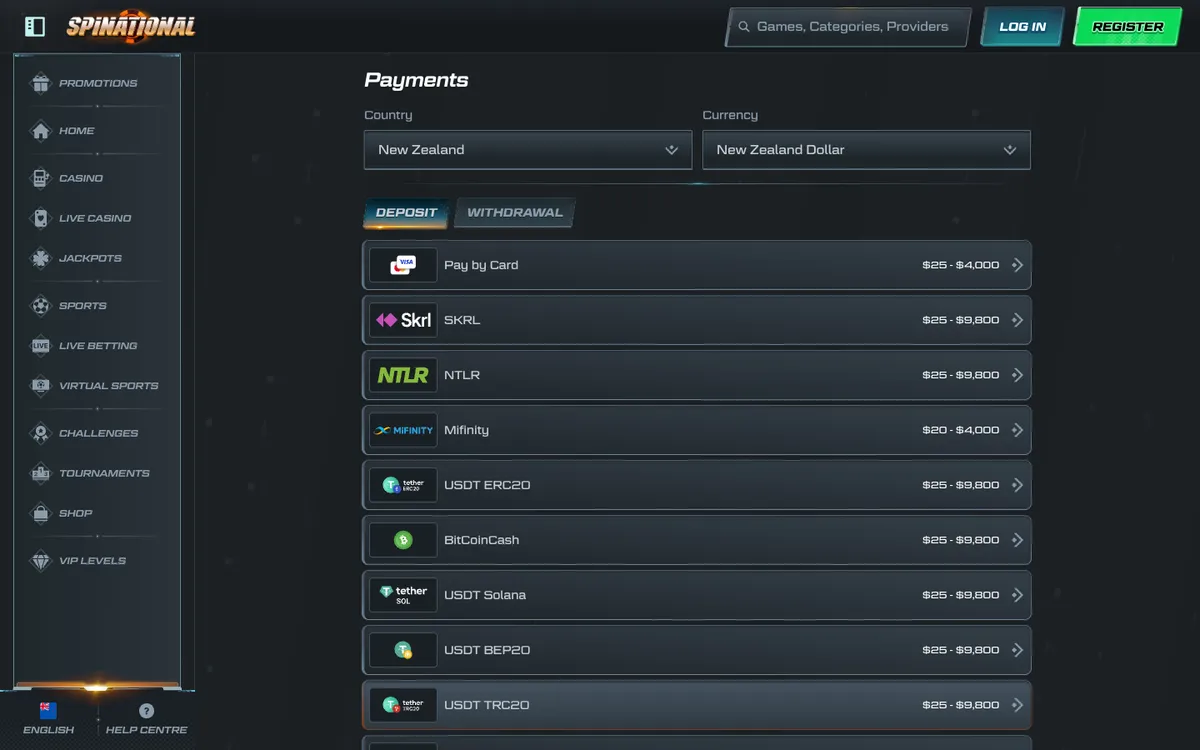Open the Help Centre link text
Image resolution: width=1200 pixels, height=750 pixels.
click(147, 730)
